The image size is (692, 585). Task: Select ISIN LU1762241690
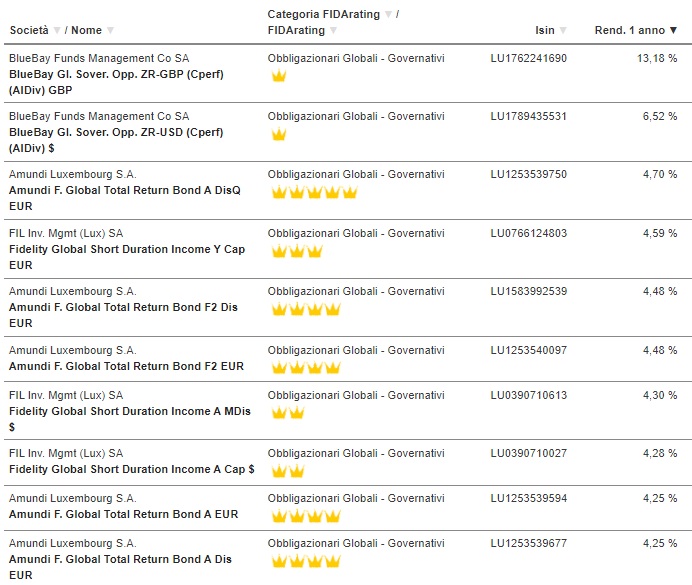[x=528, y=58]
